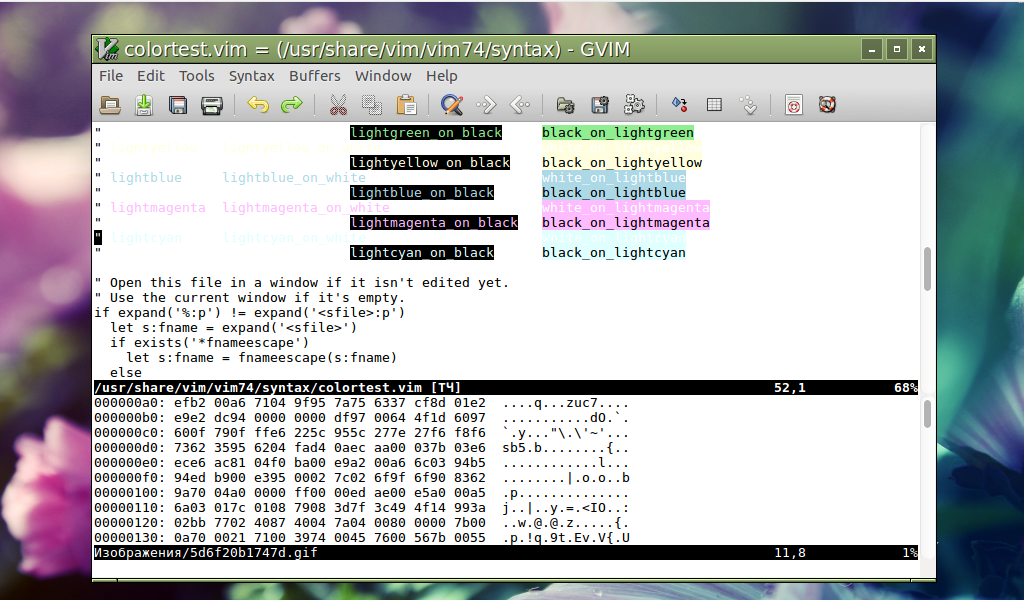Jump to tag using down-arrow icon
Viewport: 1024px width, 600px height.
pos(749,105)
